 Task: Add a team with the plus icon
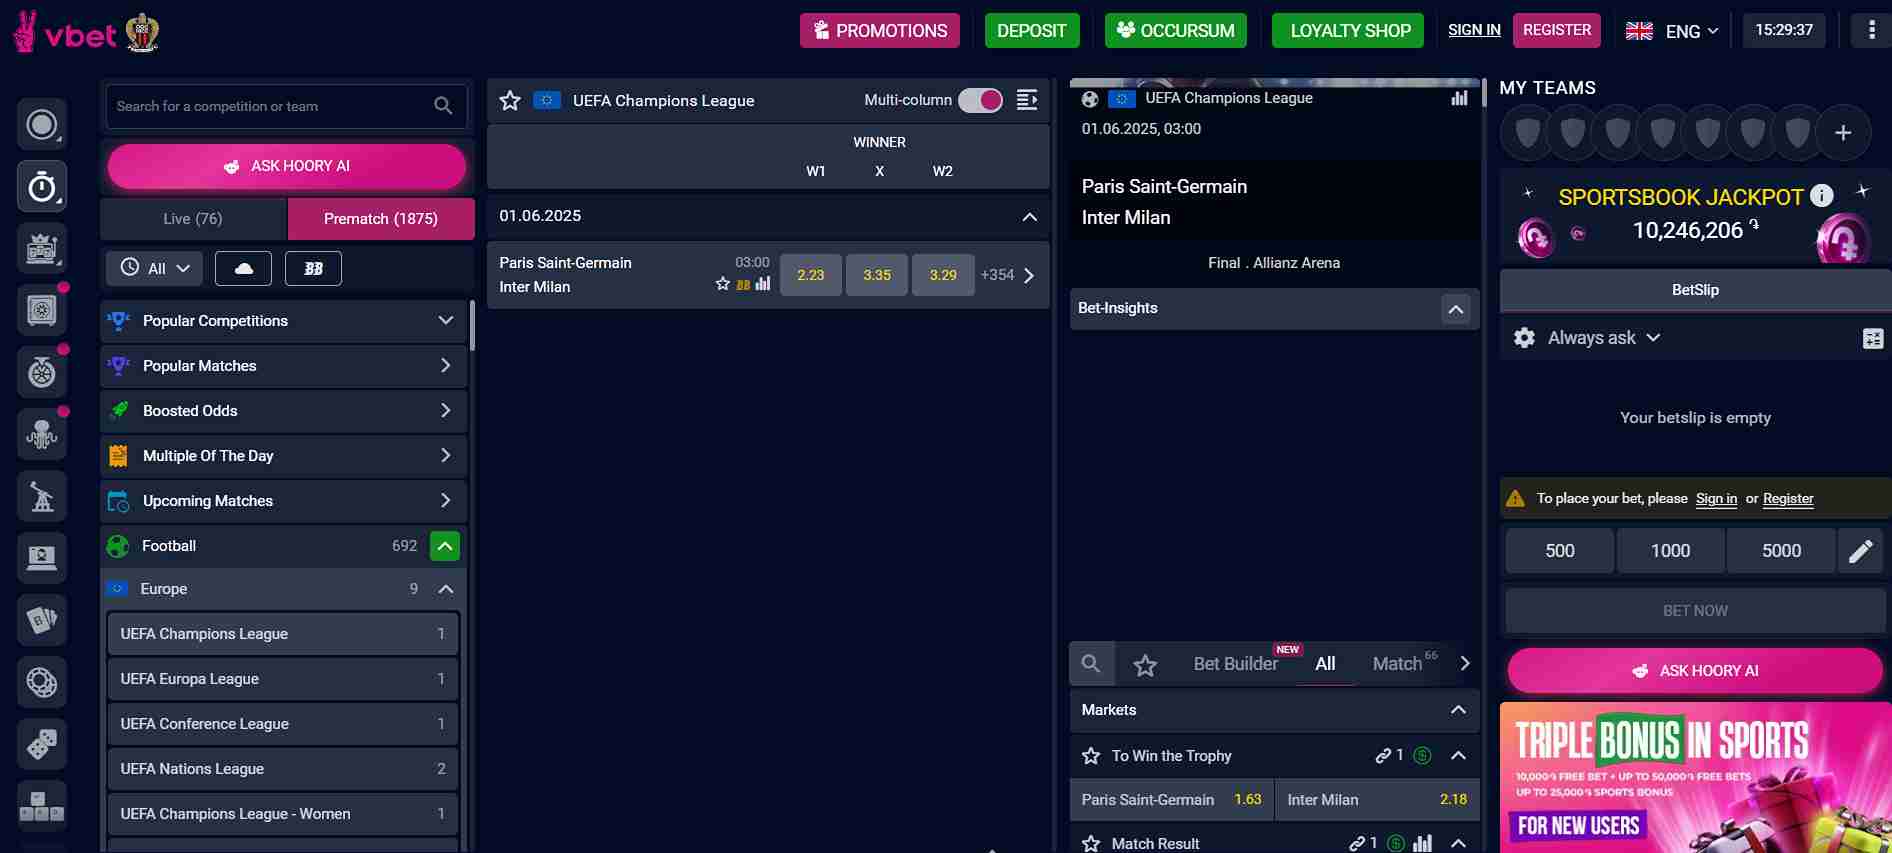[x=1843, y=133]
